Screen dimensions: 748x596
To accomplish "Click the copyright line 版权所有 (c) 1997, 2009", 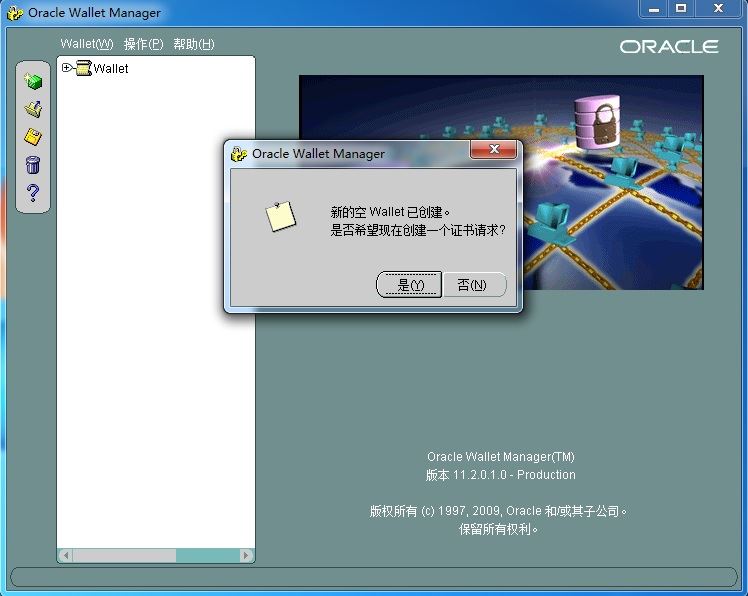I will coord(498,511).
